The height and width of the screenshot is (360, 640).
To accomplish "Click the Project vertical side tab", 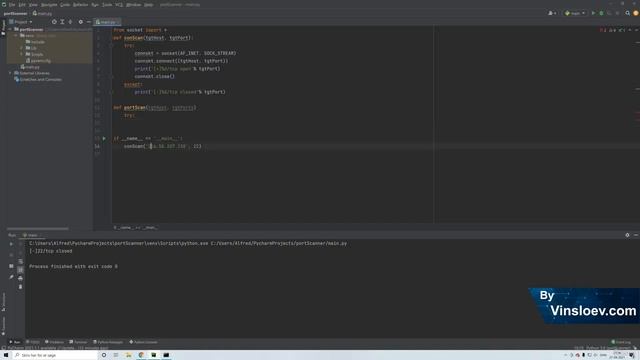I will pos(3,27).
